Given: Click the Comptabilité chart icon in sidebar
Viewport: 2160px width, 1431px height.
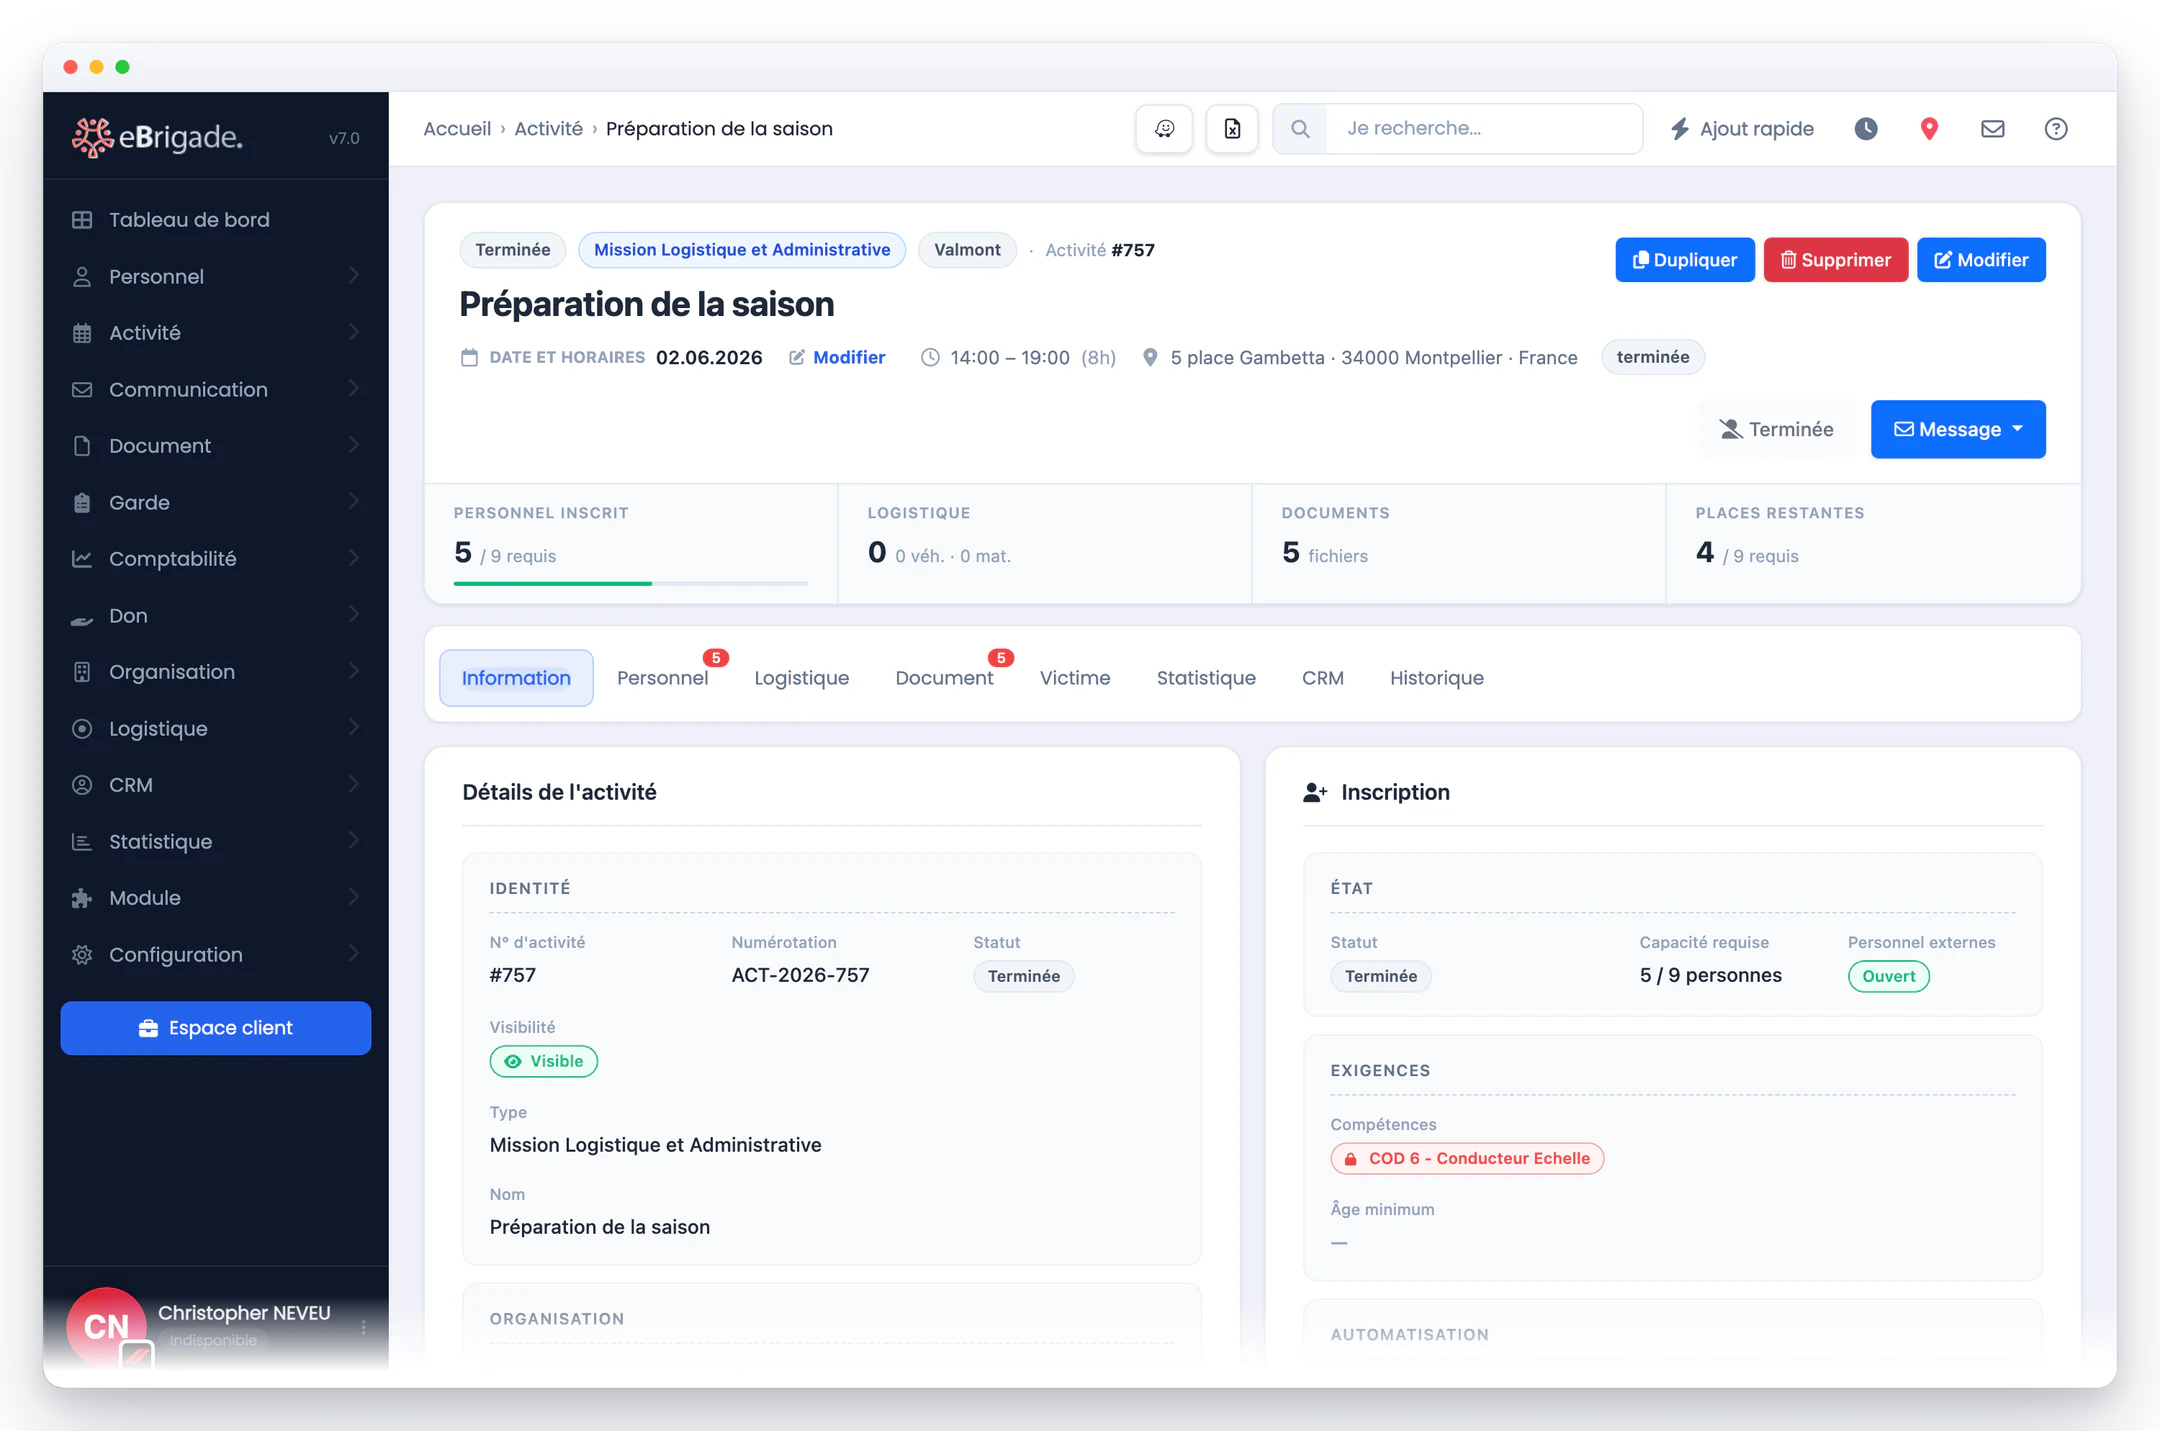Looking at the screenshot, I should (82, 559).
